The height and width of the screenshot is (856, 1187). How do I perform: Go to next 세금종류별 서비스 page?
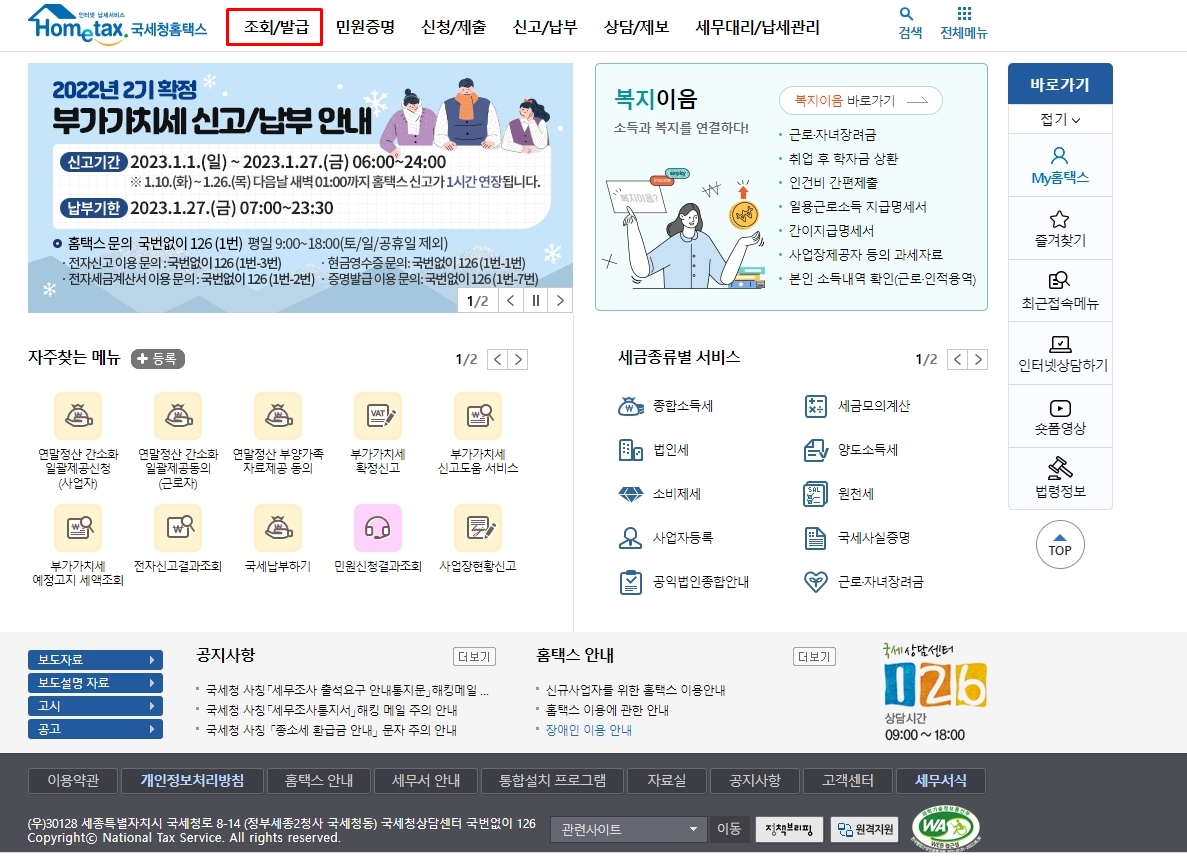pyautogui.click(x=978, y=360)
